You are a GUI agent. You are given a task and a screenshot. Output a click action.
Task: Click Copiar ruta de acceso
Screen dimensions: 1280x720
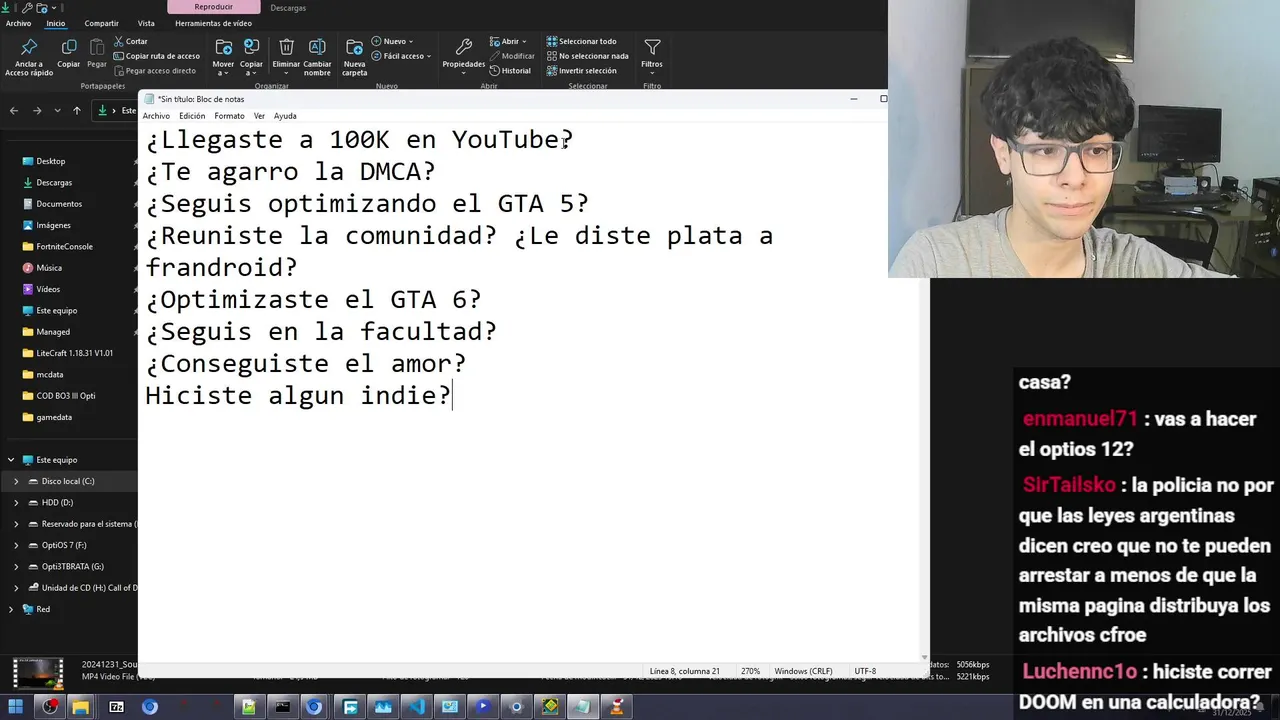156,56
